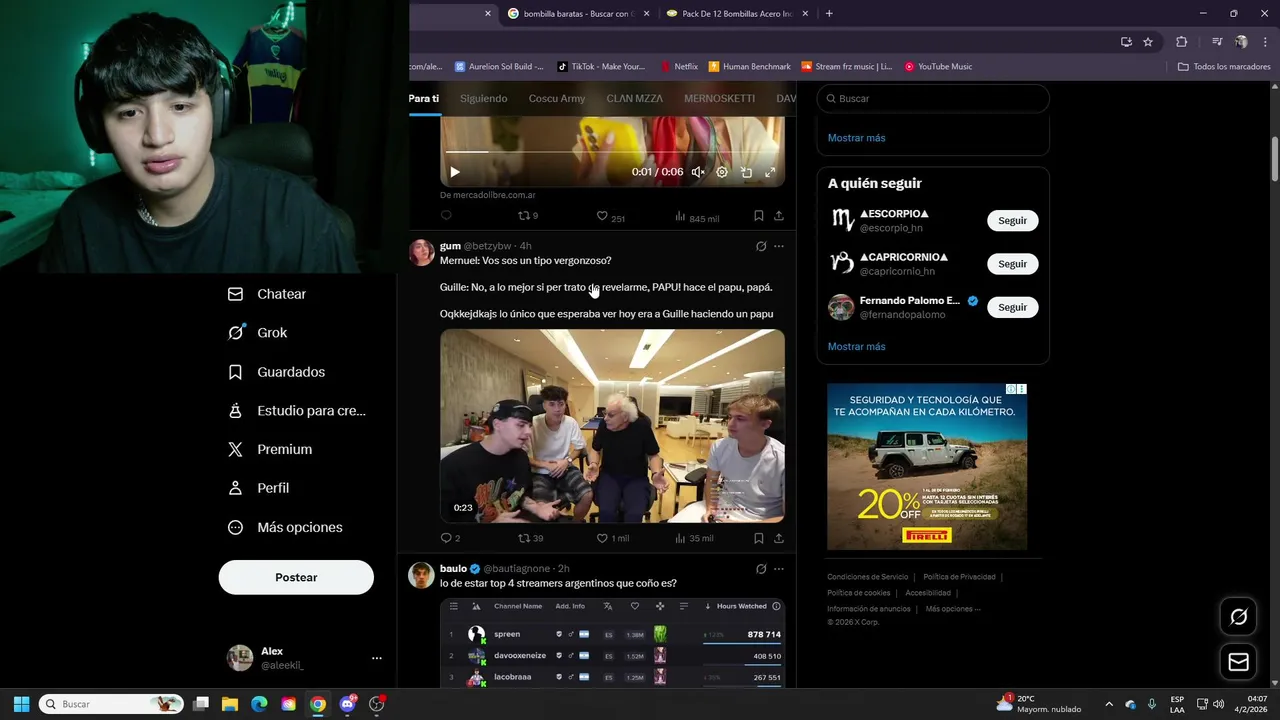This screenshot has height=720, width=1280.
Task: Follow the ESCORPIO account
Action: click(1012, 220)
